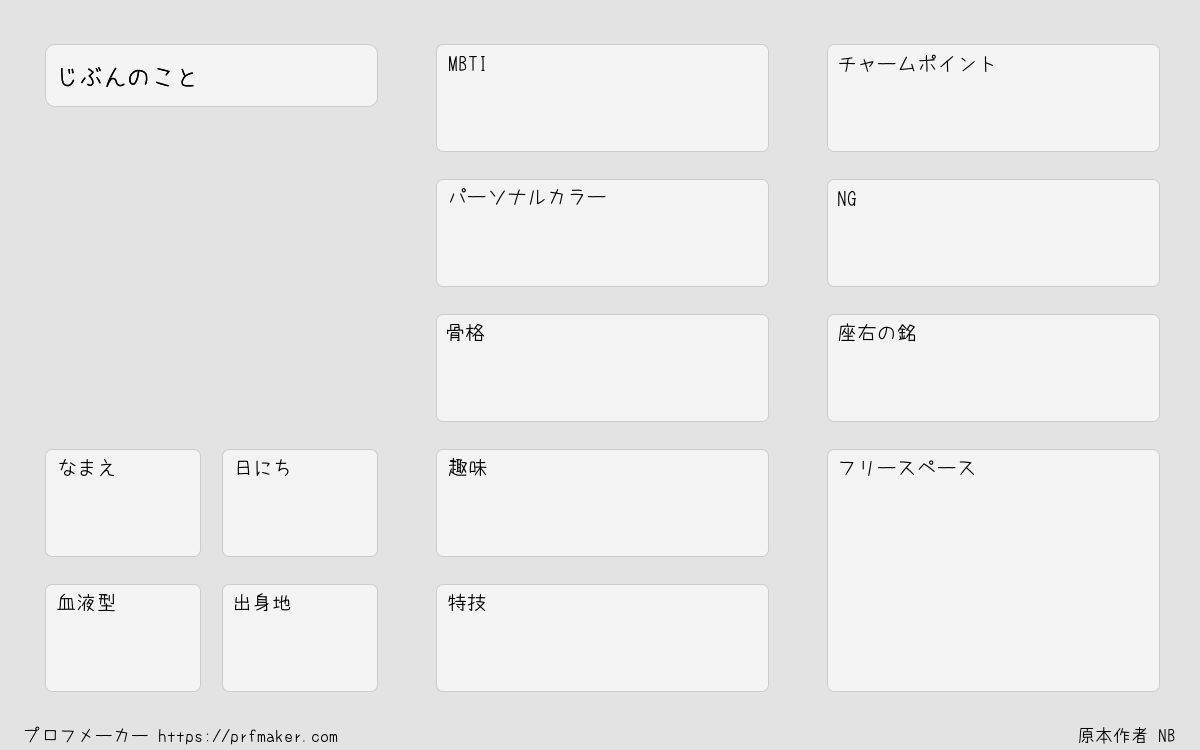Select the MBTI field
Screen dimensions: 1200x750
(x=602, y=98)
